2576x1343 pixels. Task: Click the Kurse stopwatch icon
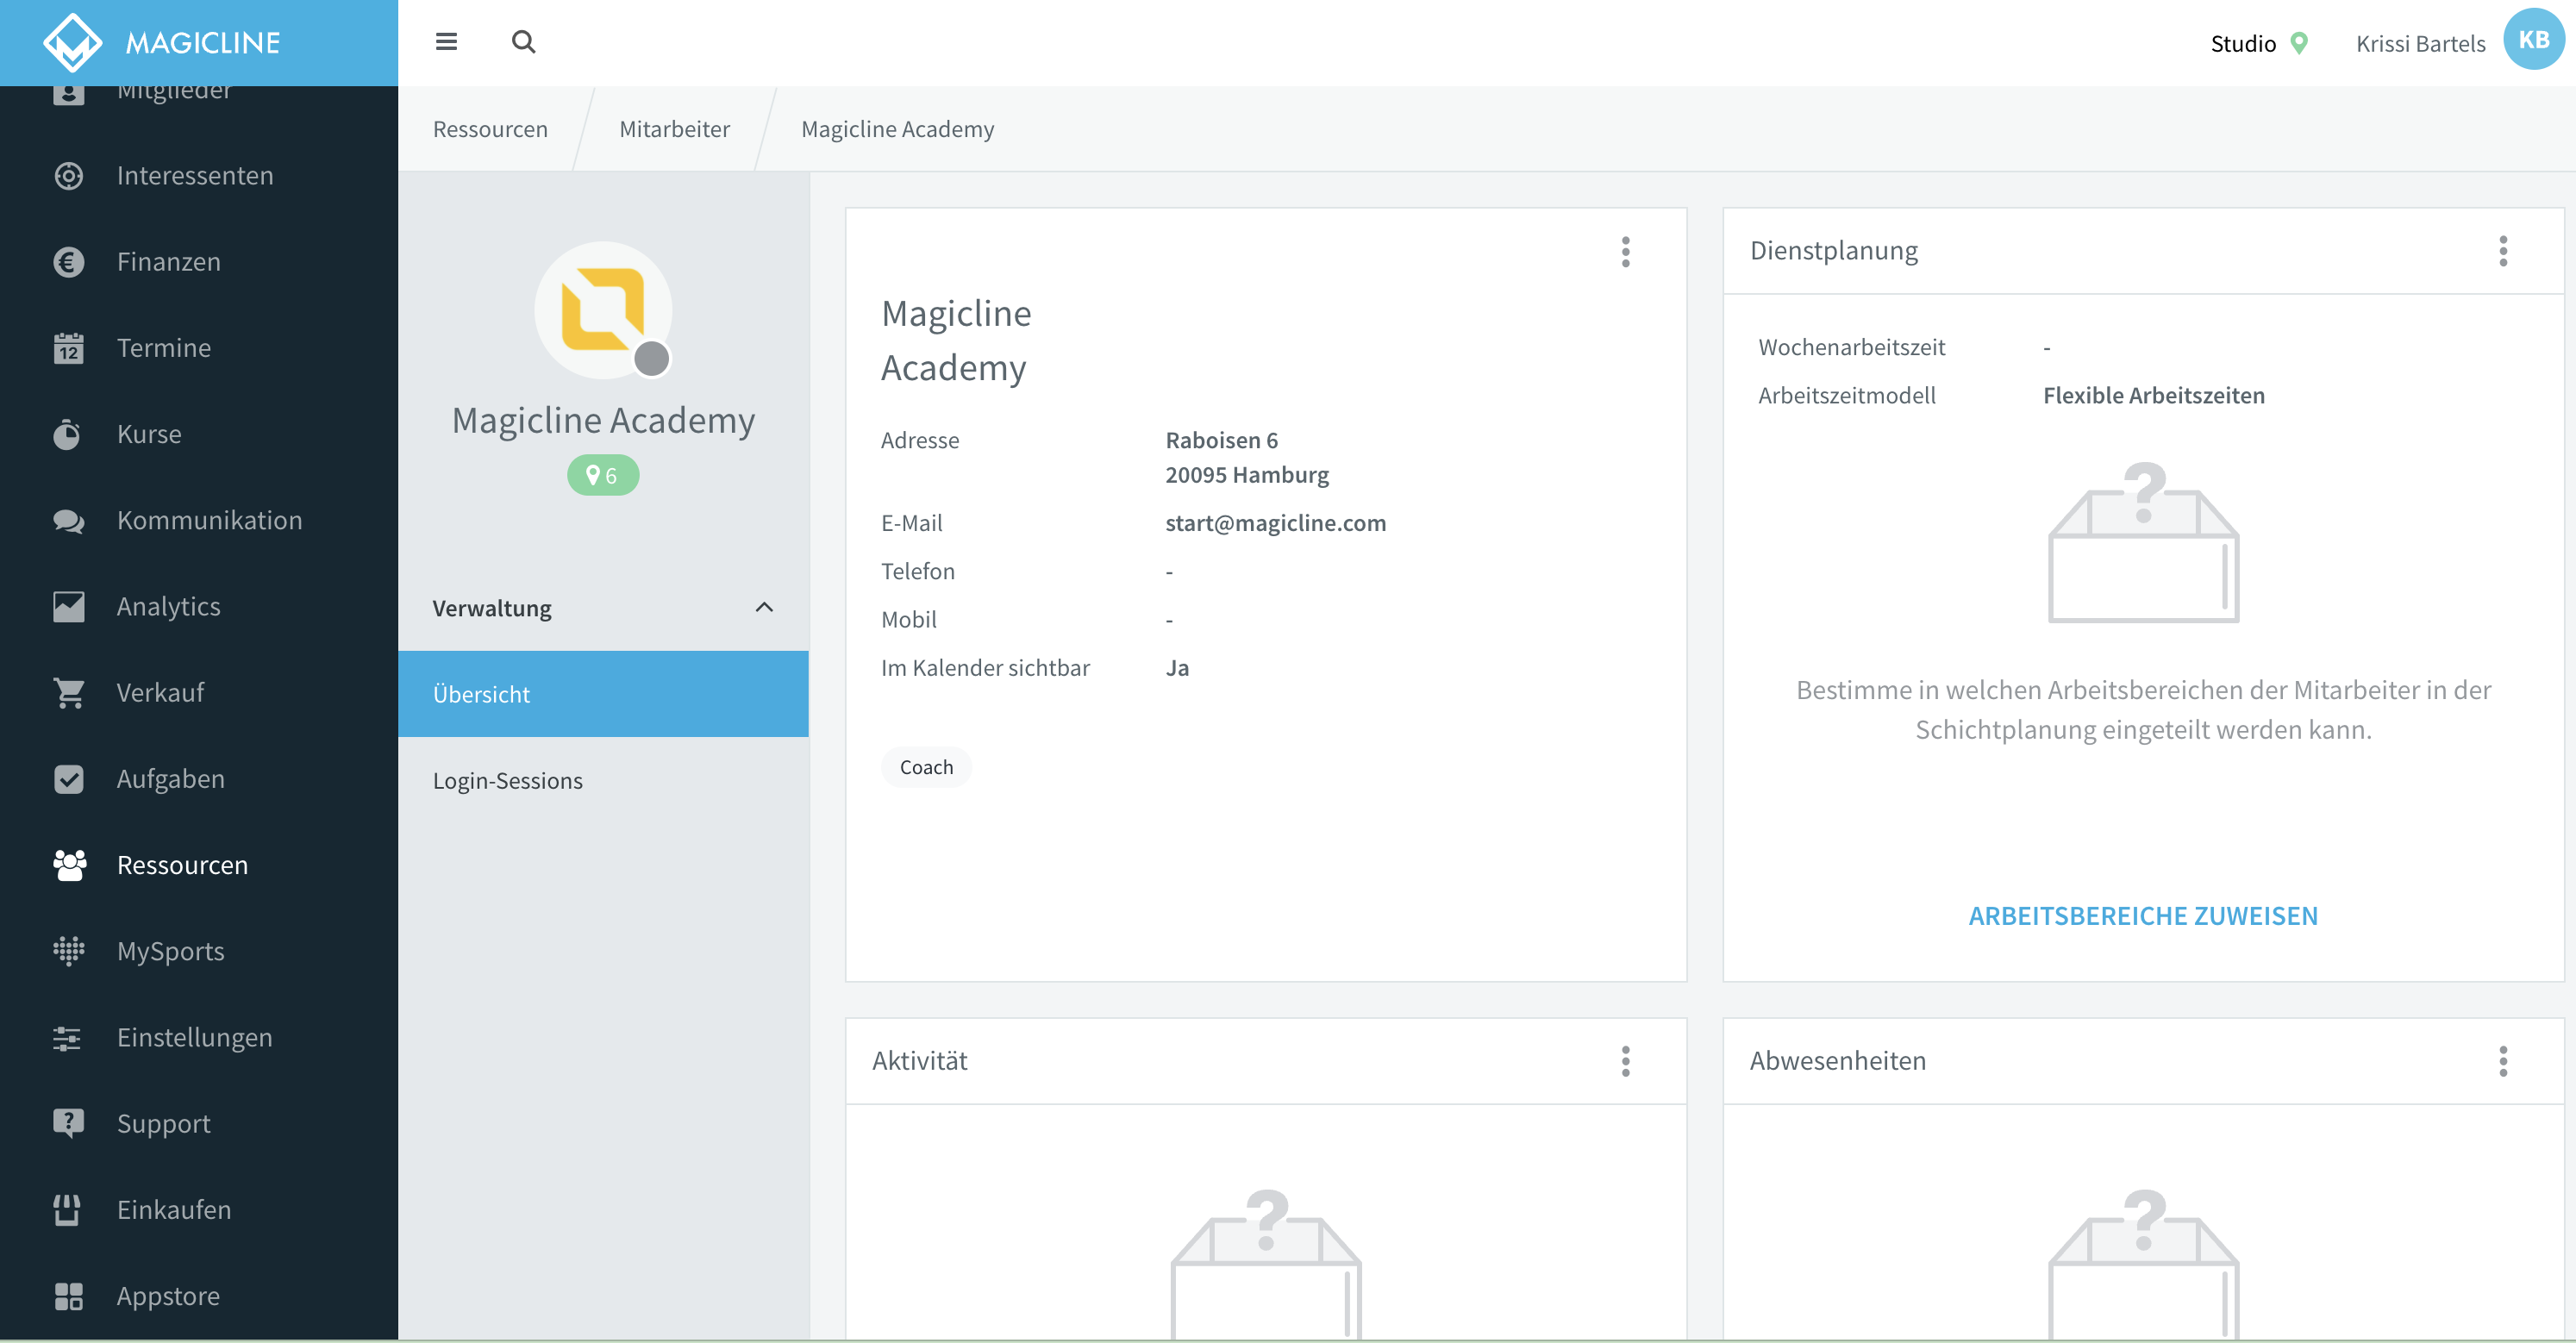coord(68,434)
